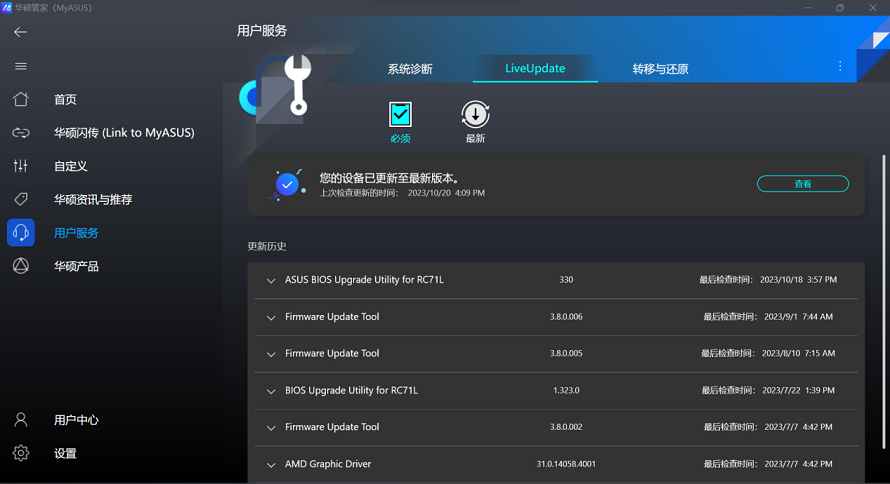The width and height of the screenshot is (890, 484).
Task: Open 华硕产品 in the sidebar
Action: point(76,266)
